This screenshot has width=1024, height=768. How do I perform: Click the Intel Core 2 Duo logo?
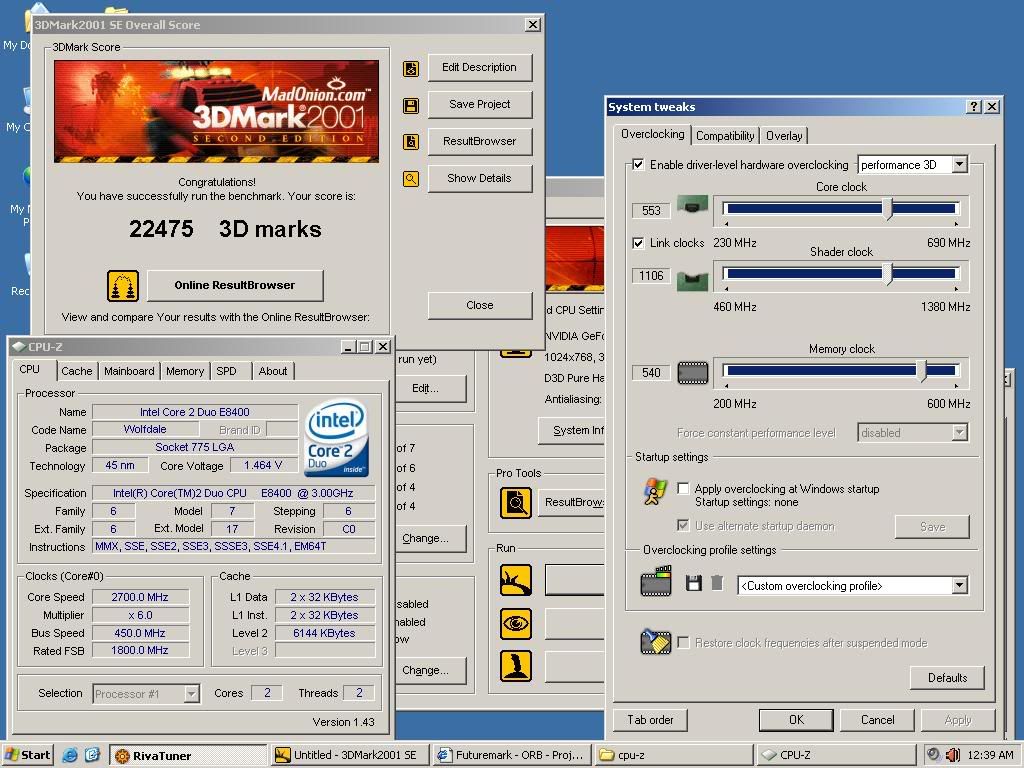pyautogui.click(x=337, y=438)
